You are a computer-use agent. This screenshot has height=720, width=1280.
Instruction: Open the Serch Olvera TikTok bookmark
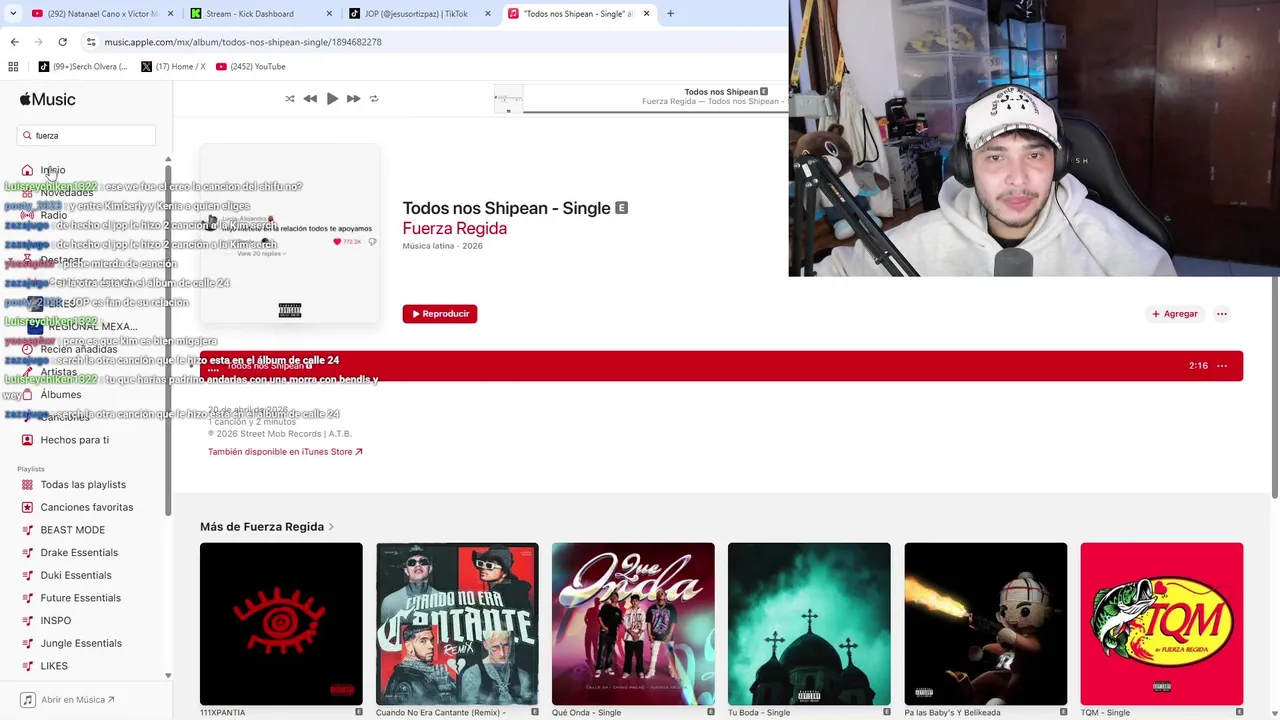(x=83, y=67)
